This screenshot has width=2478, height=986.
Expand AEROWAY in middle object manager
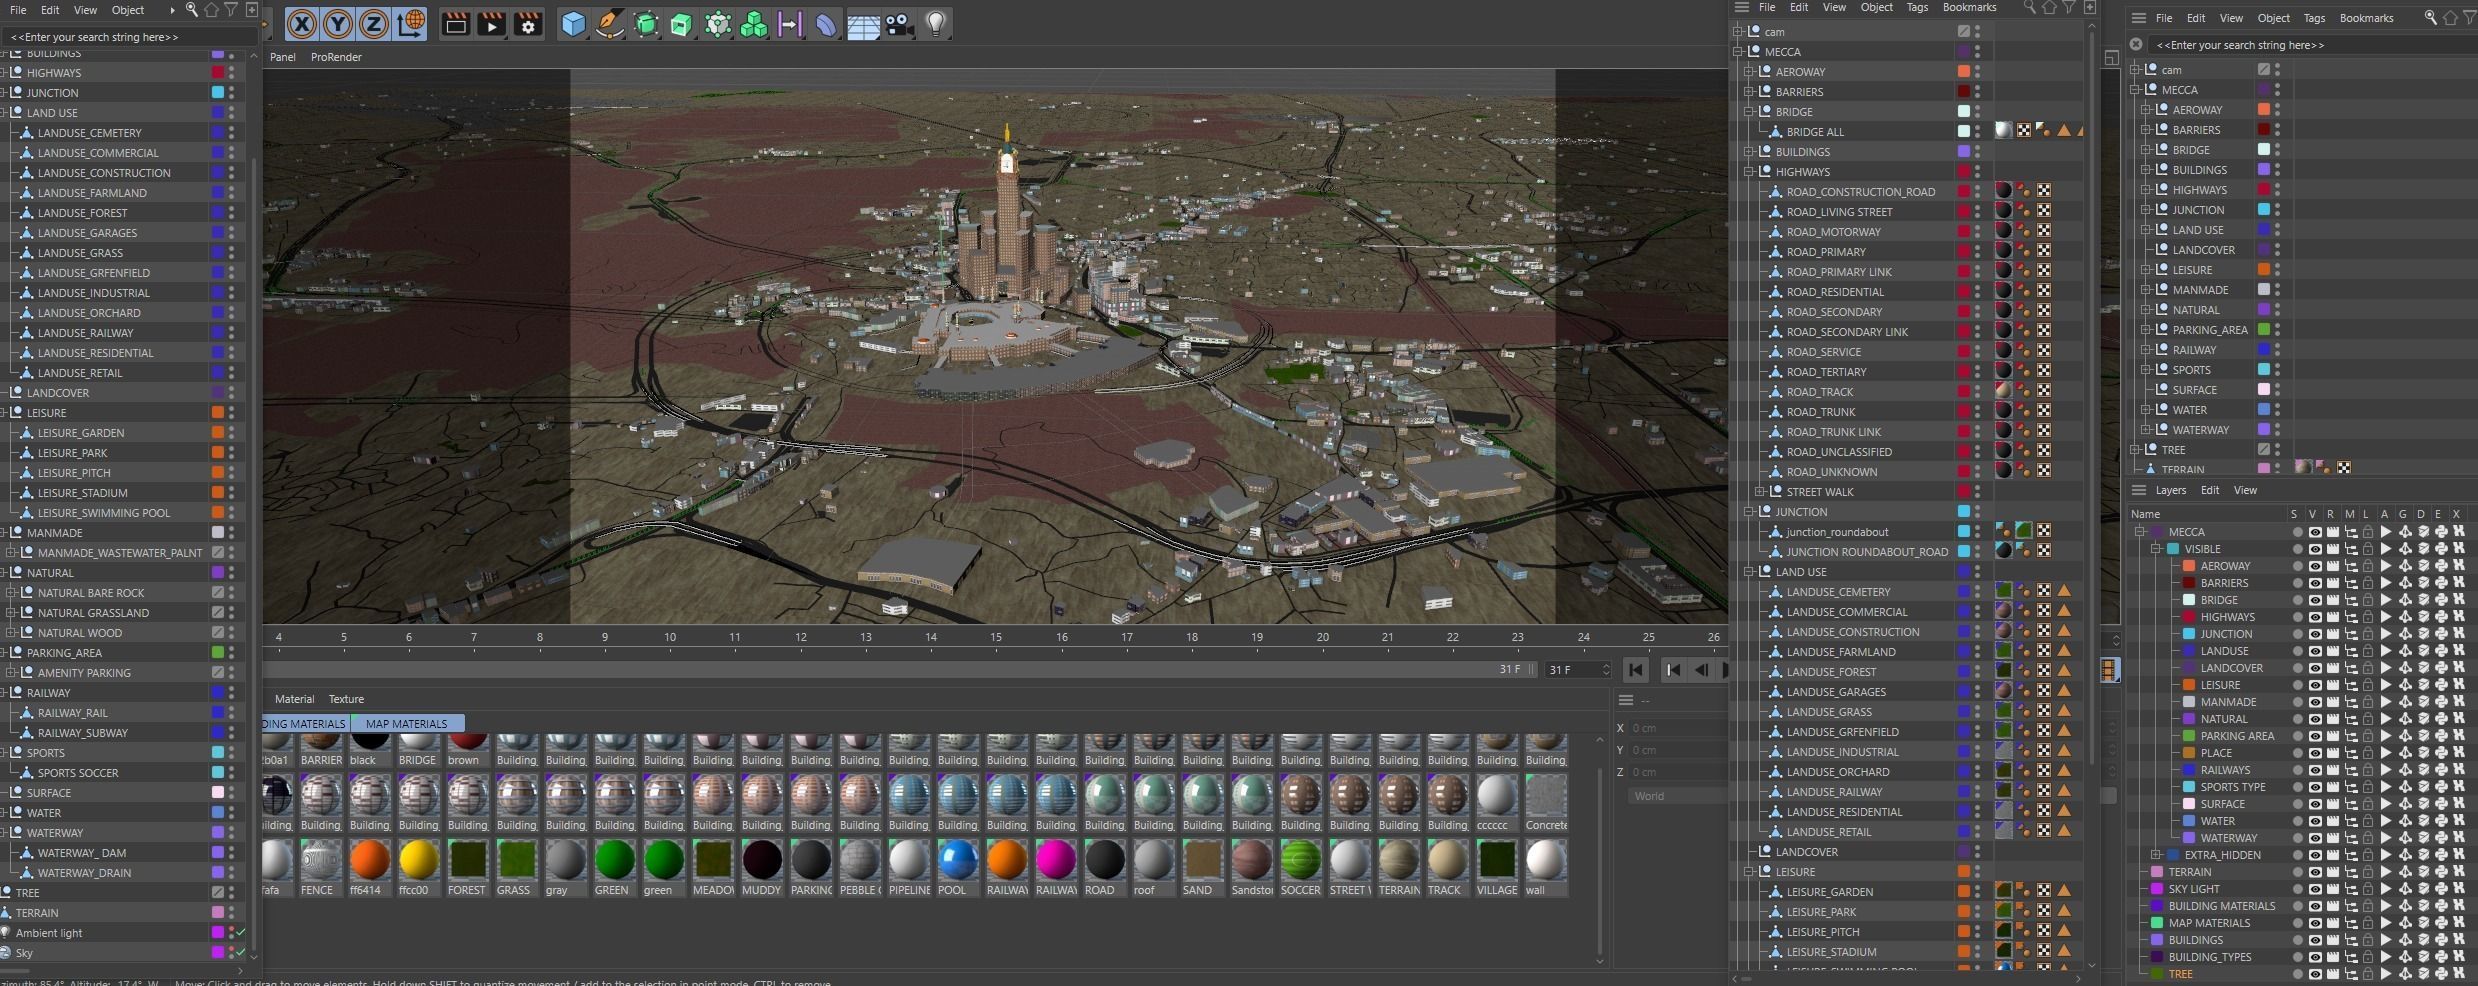[1748, 71]
